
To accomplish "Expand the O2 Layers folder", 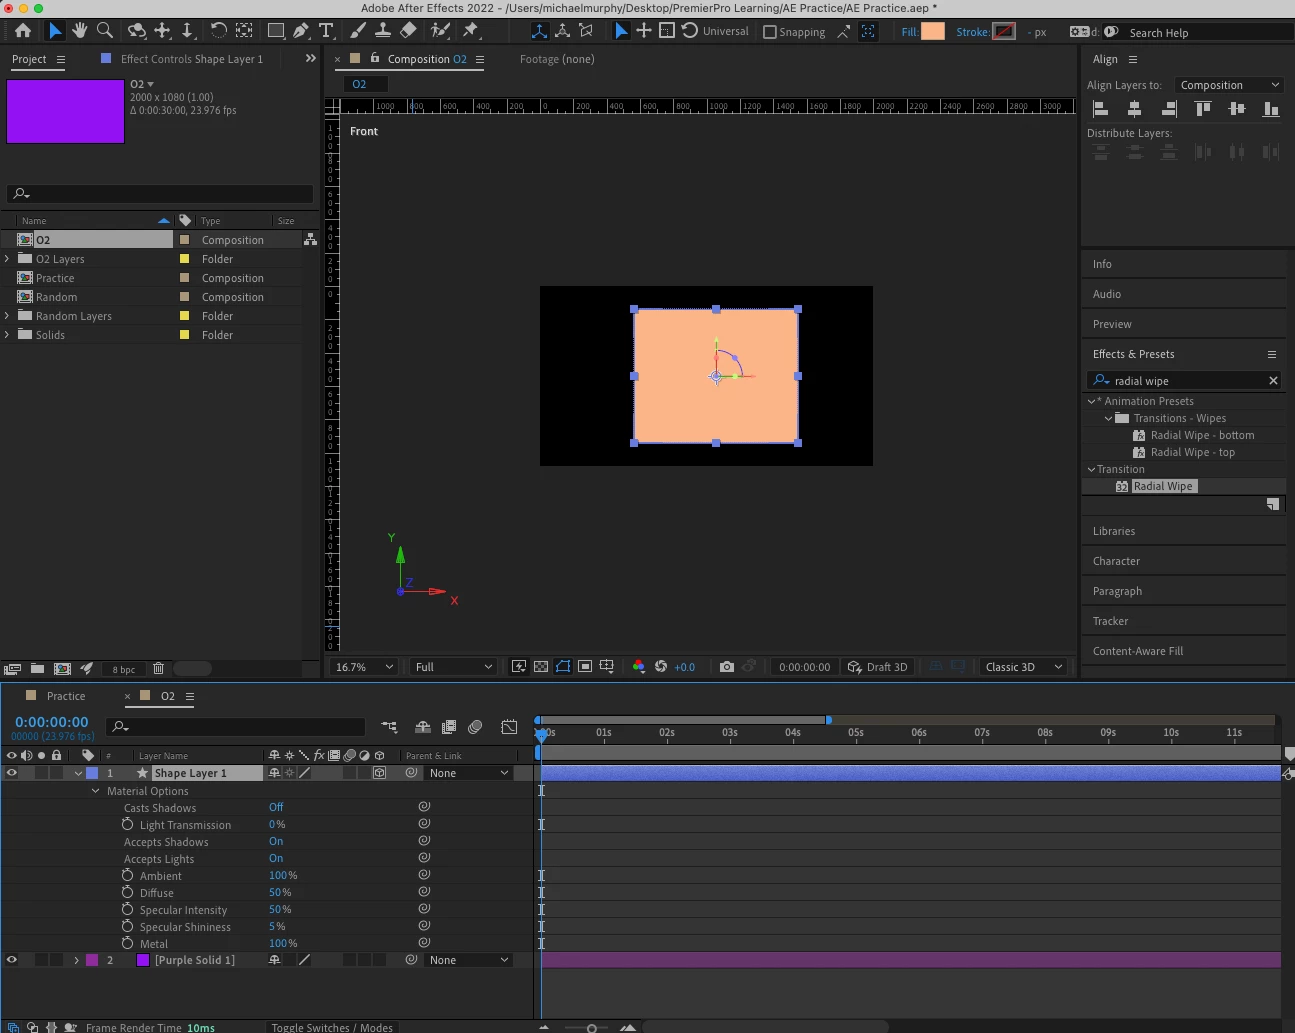I will [7, 259].
